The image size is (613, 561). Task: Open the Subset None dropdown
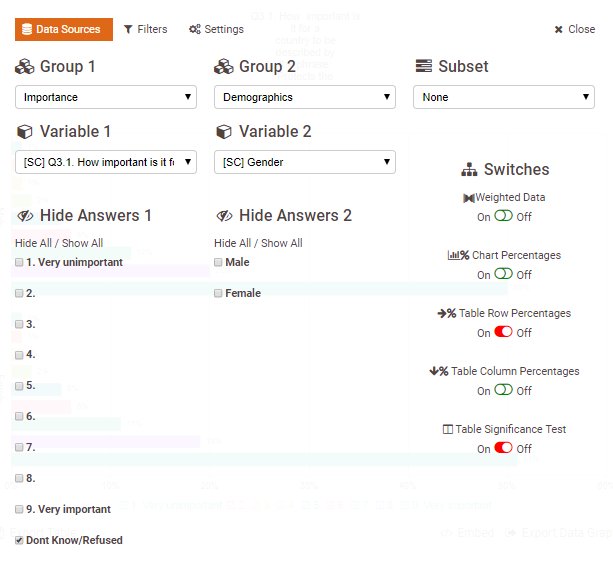pyautogui.click(x=504, y=97)
